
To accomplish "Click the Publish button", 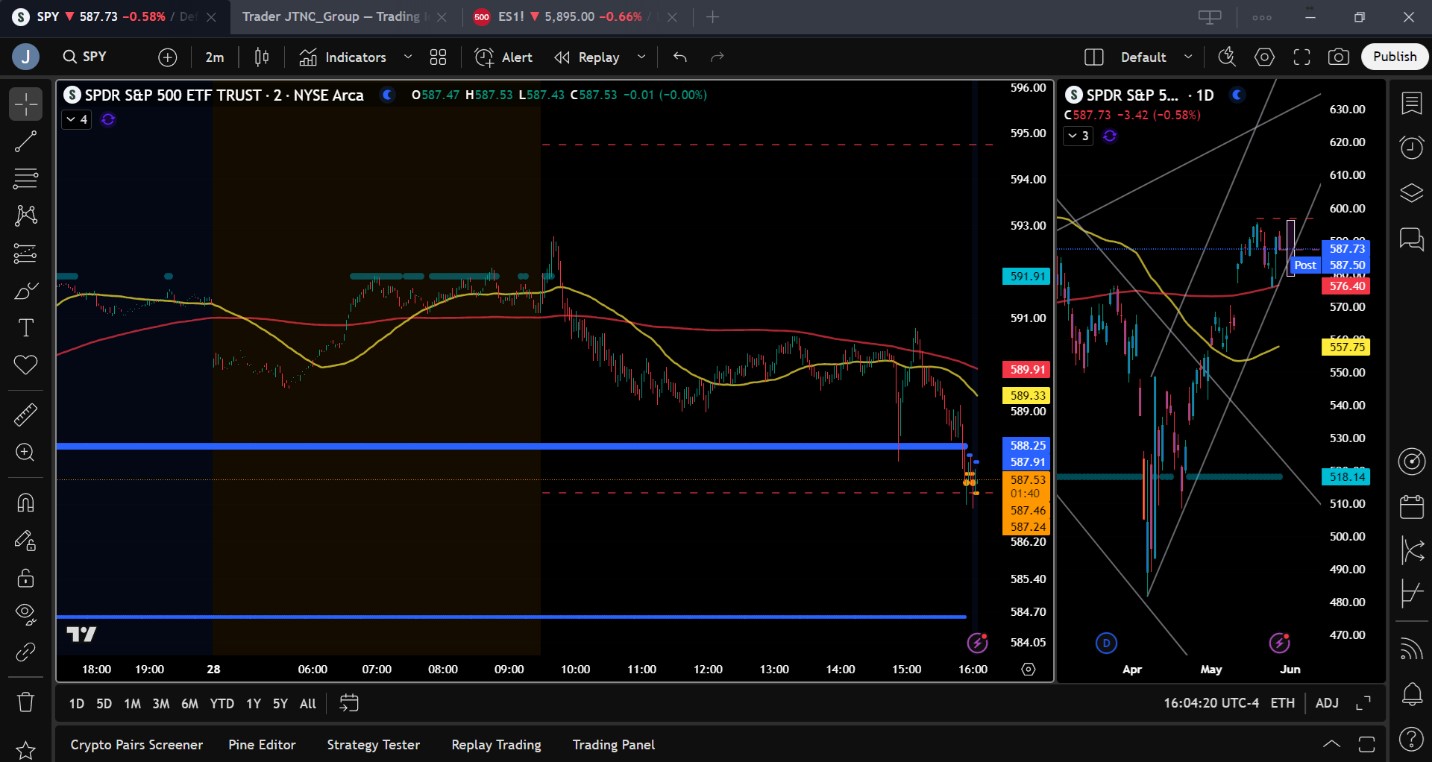I will coord(1395,57).
